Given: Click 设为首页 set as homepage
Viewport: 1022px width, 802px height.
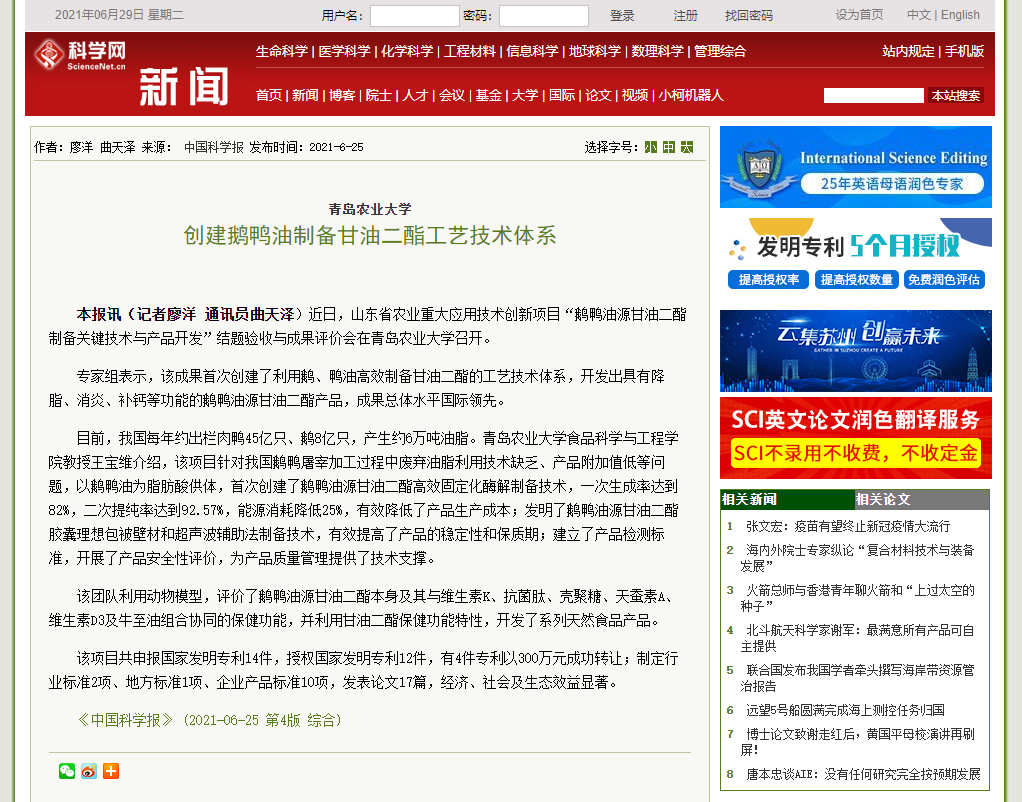Looking at the screenshot, I should (x=860, y=15).
